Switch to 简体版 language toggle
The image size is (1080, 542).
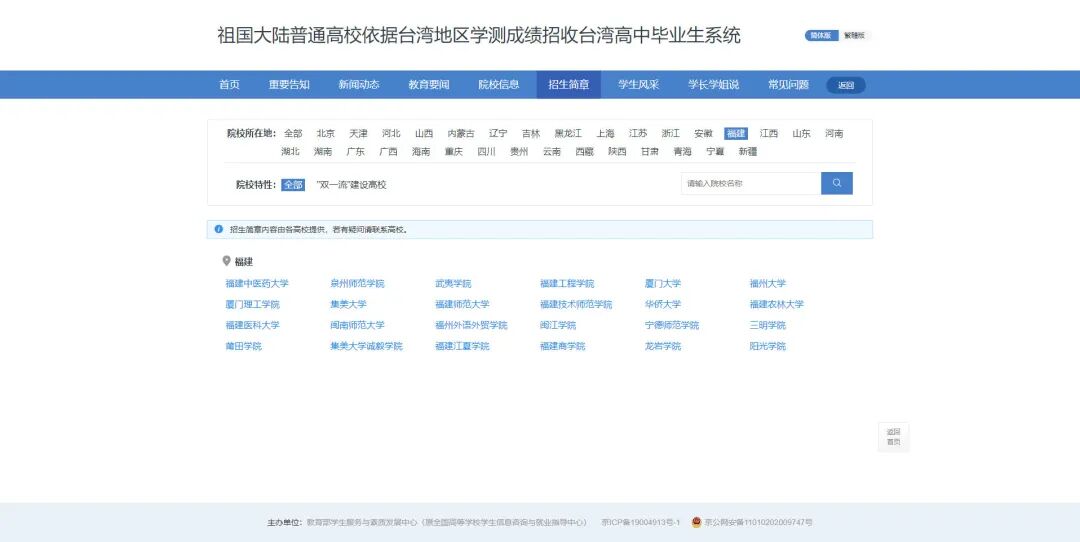(821, 36)
